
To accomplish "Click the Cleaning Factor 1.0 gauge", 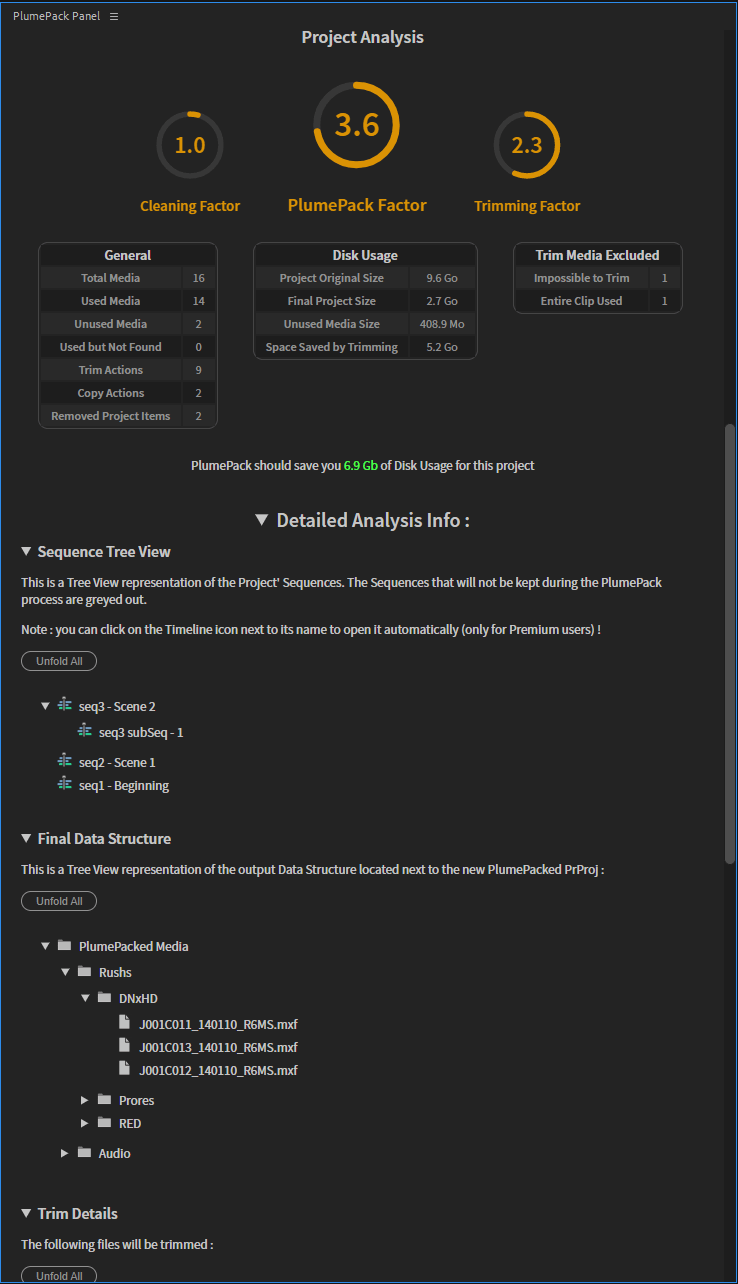I will [x=190, y=145].
